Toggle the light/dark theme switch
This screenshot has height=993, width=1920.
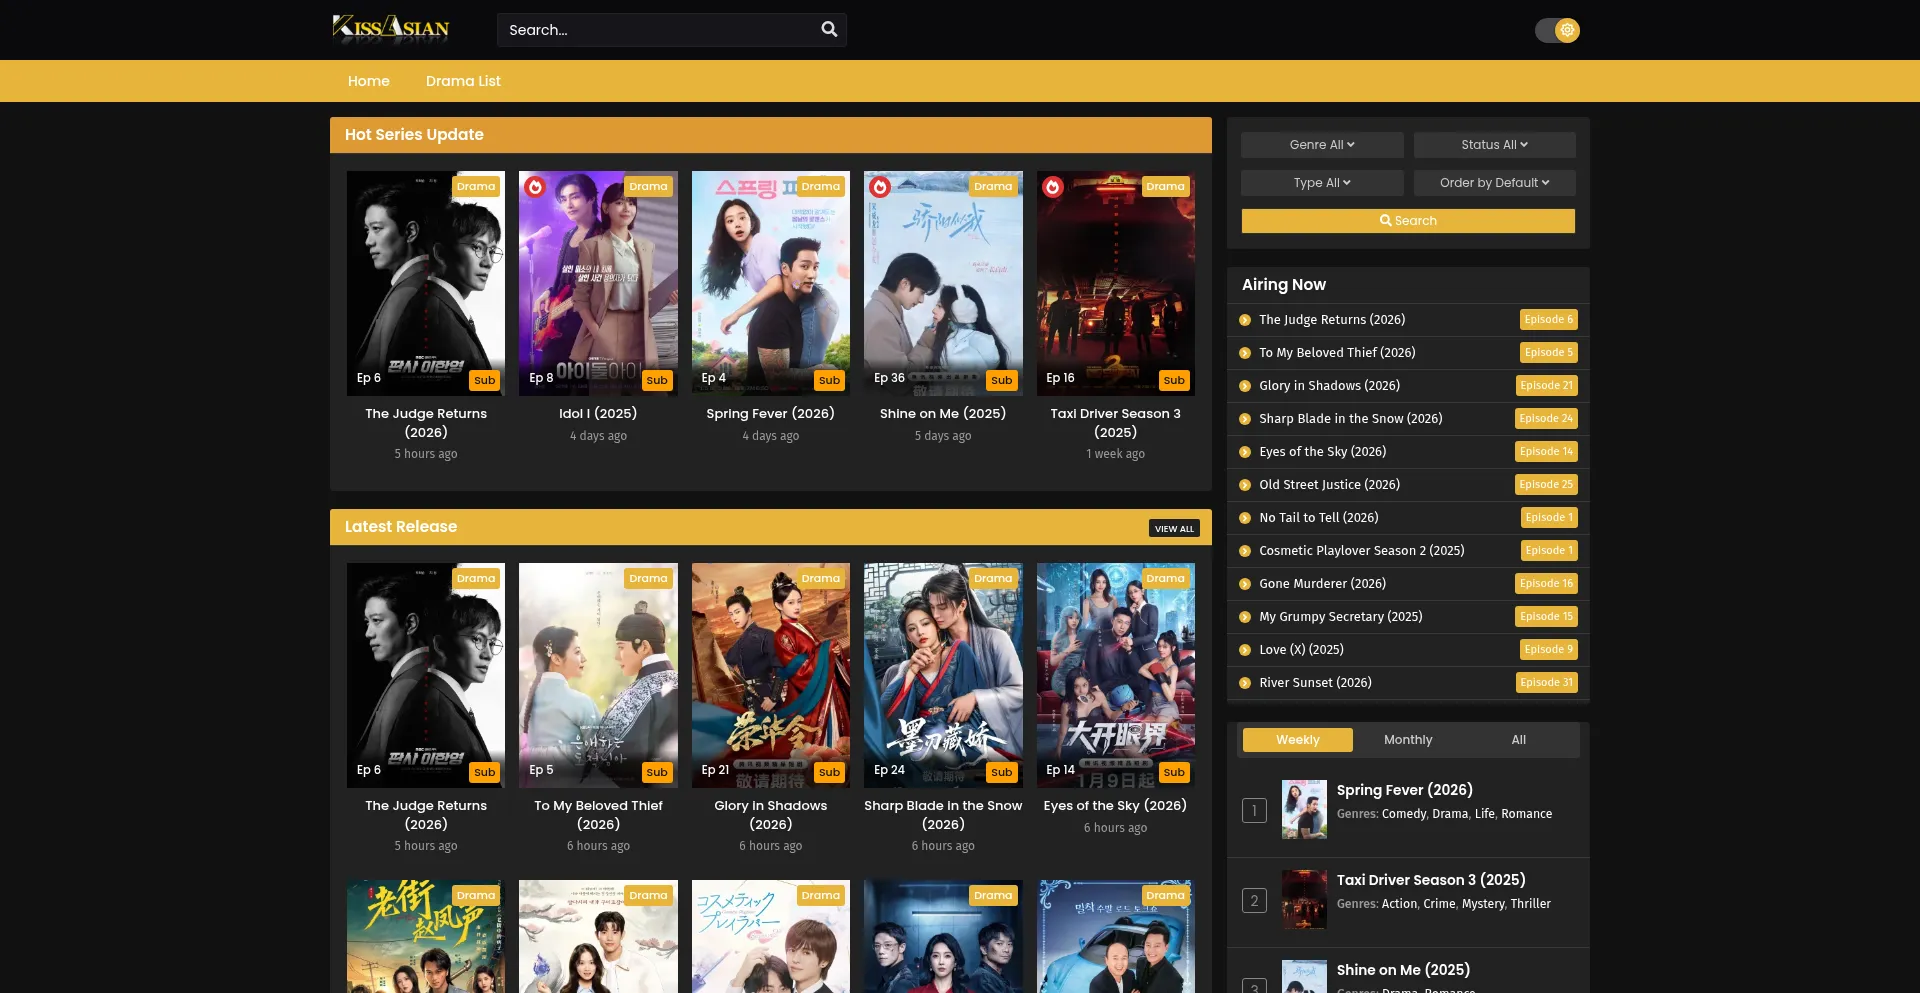point(1557,30)
